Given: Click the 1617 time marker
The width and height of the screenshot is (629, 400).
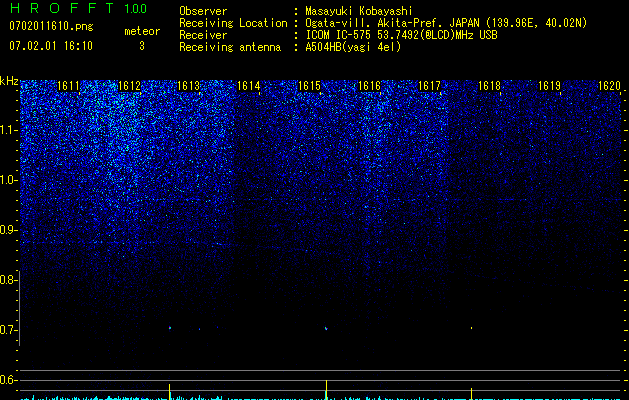Looking at the screenshot, I should [x=429, y=86].
